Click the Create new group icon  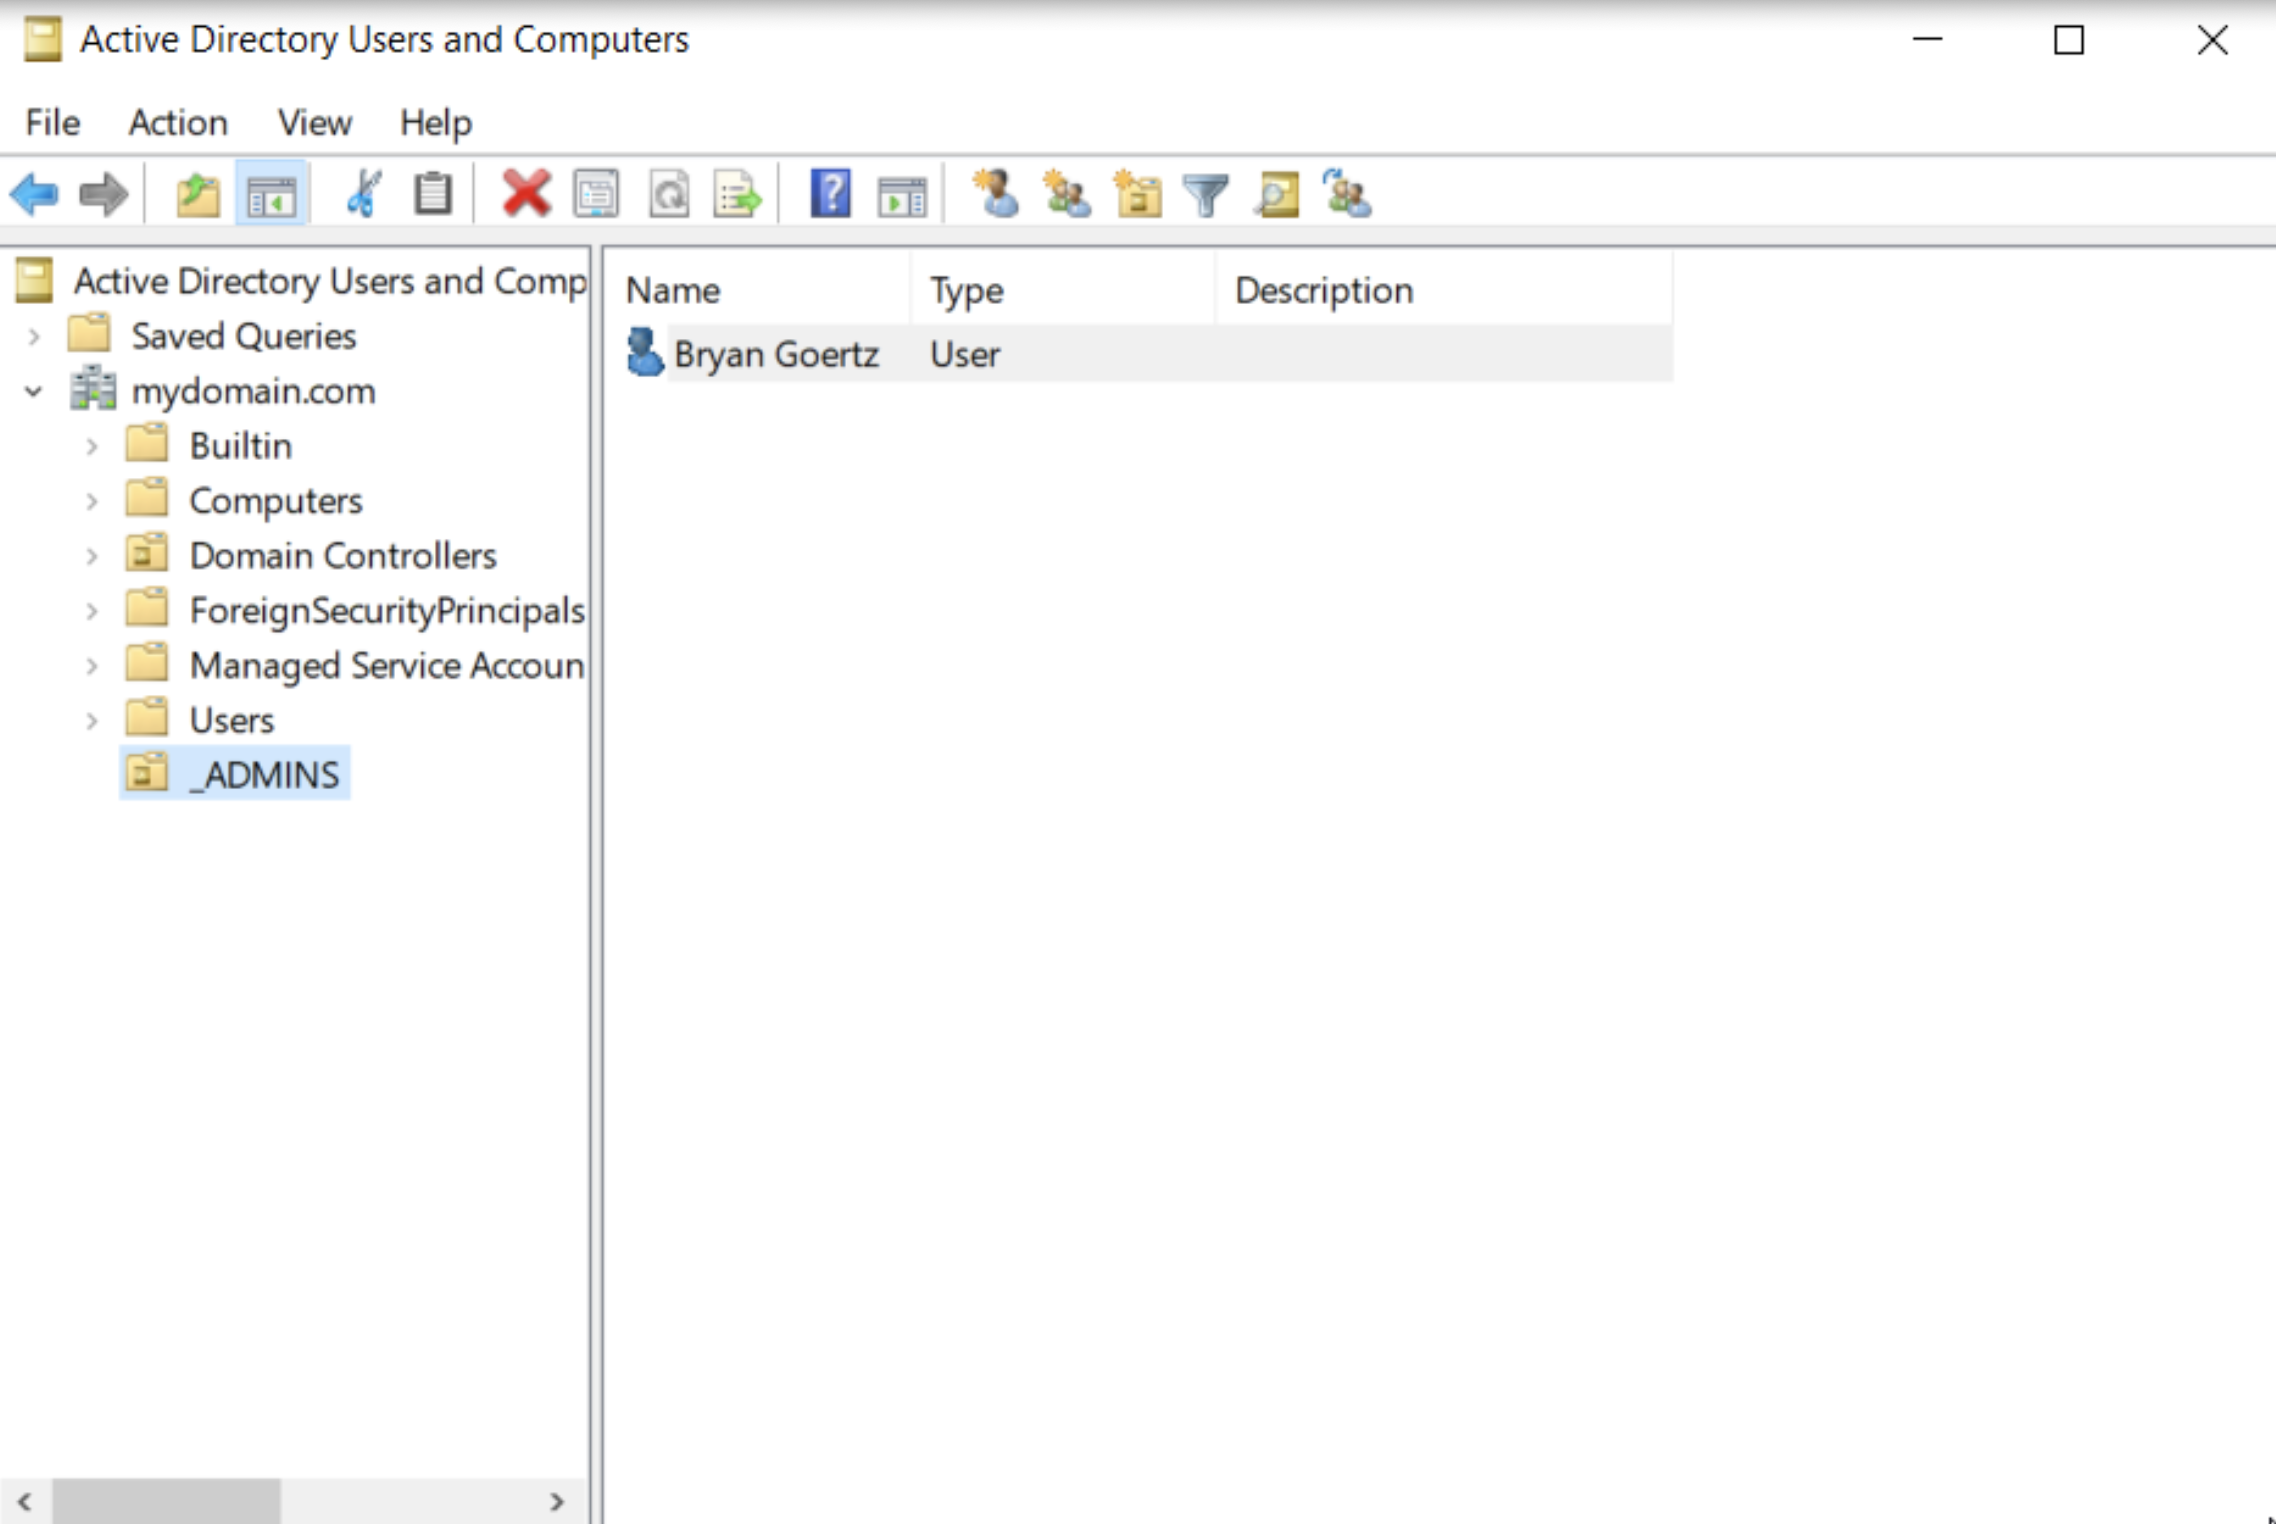coord(1066,193)
